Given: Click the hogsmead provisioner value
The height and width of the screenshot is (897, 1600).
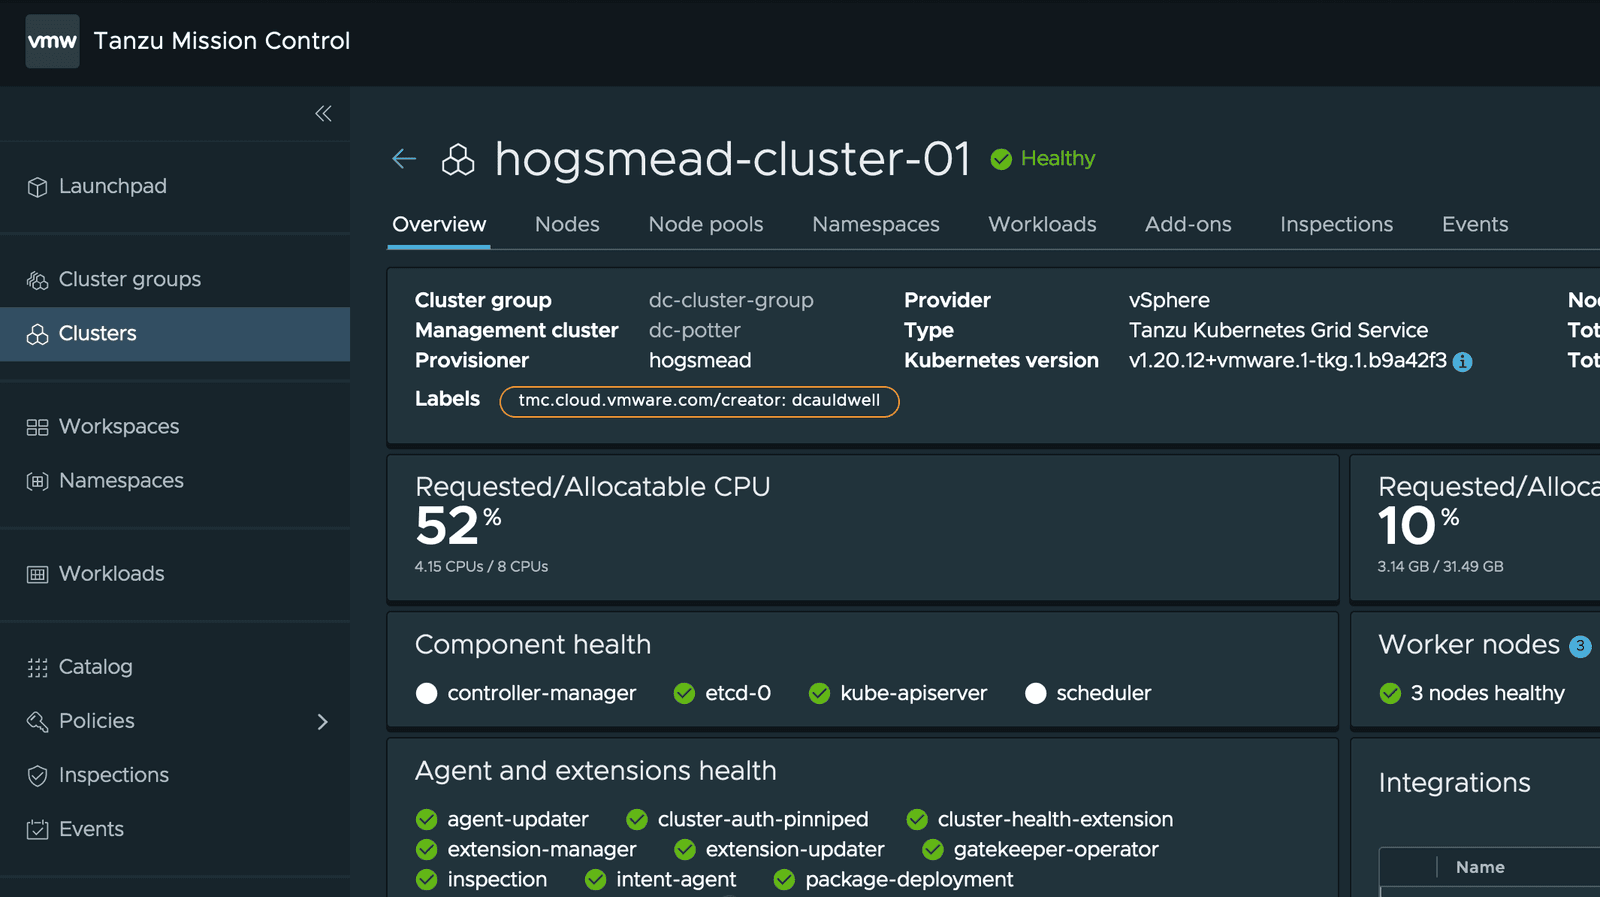Looking at the screenshot, I should (700, 360).
